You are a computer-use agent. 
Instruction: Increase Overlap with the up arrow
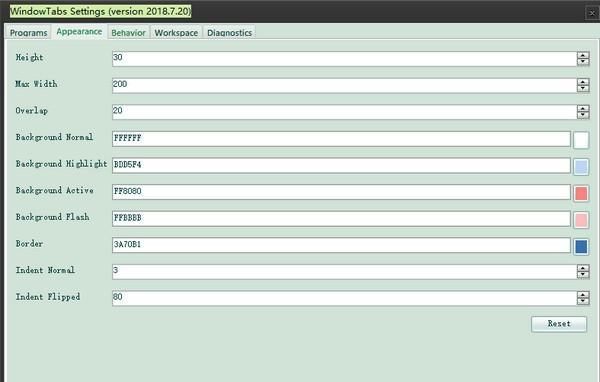click(583, 109)
